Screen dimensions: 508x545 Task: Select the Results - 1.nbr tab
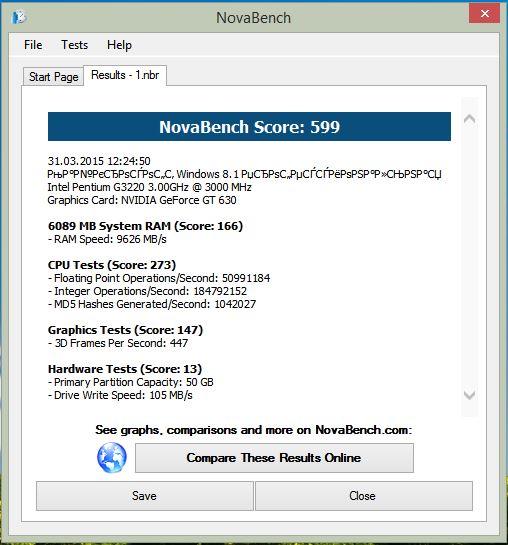125,75
